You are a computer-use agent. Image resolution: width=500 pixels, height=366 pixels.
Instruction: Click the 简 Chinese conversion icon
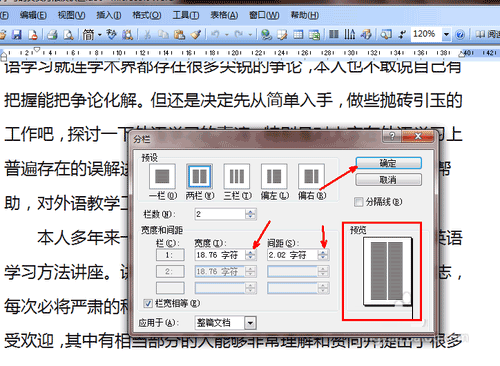point(88,34)
